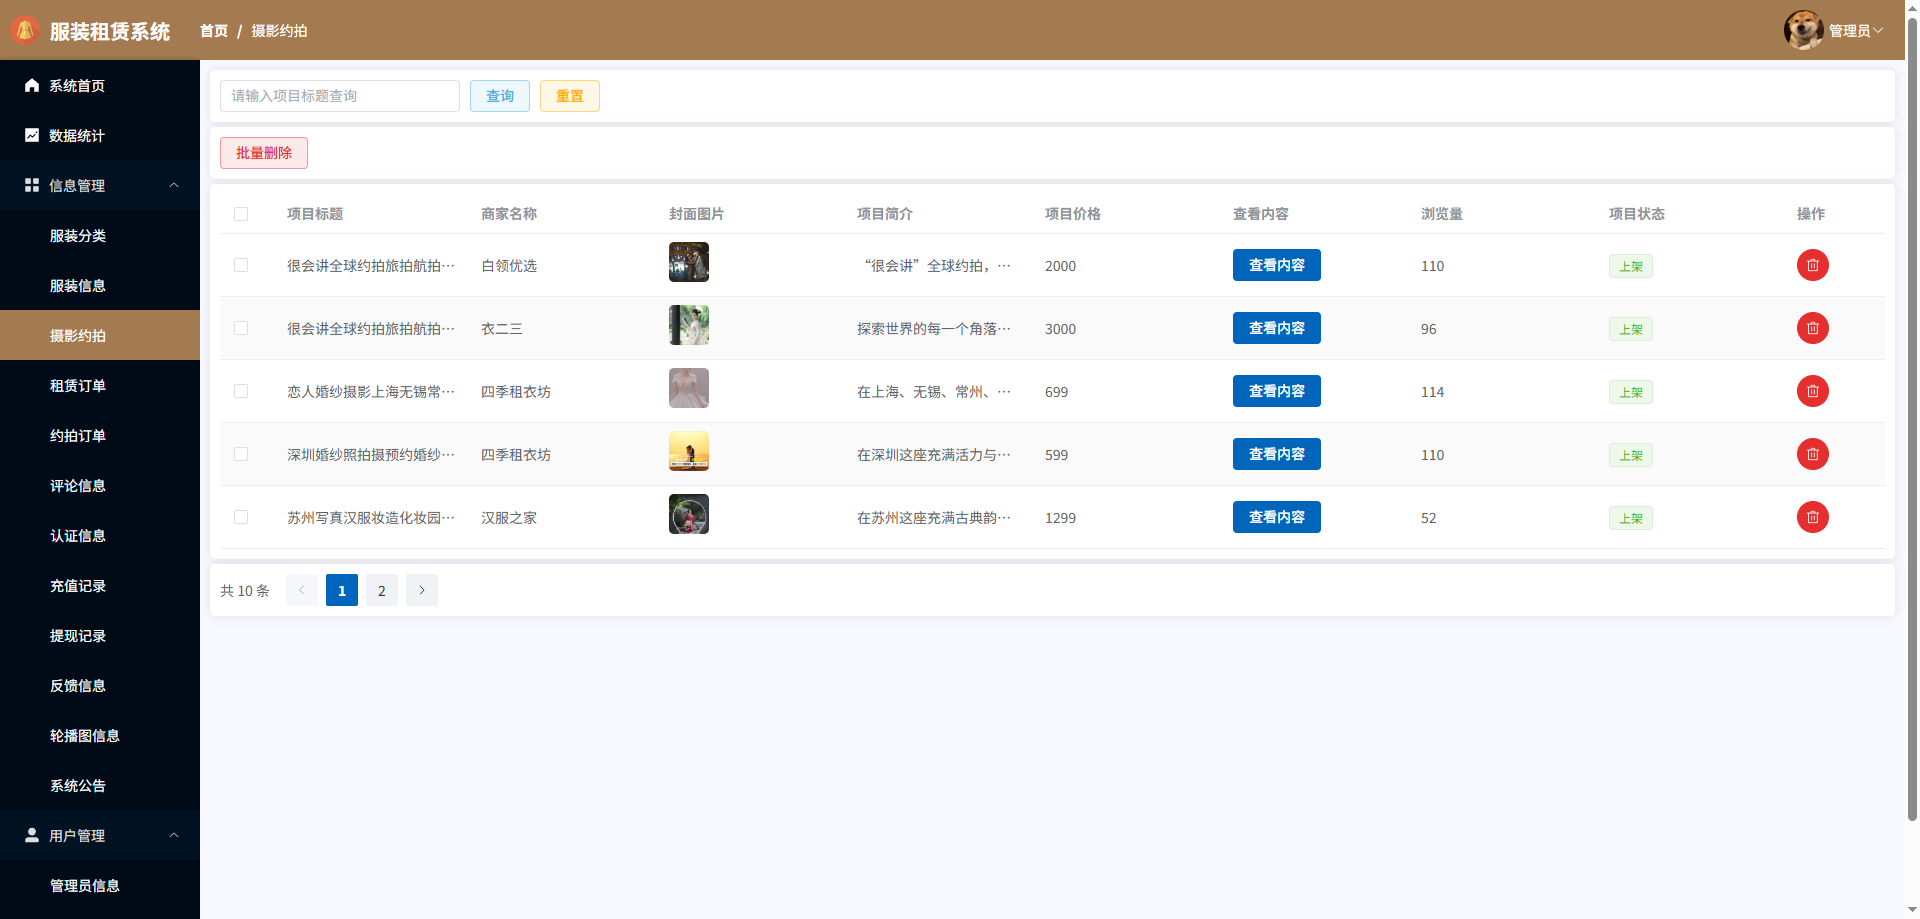Check the 深圳婚纱照 row checkbox

(241, 454)
